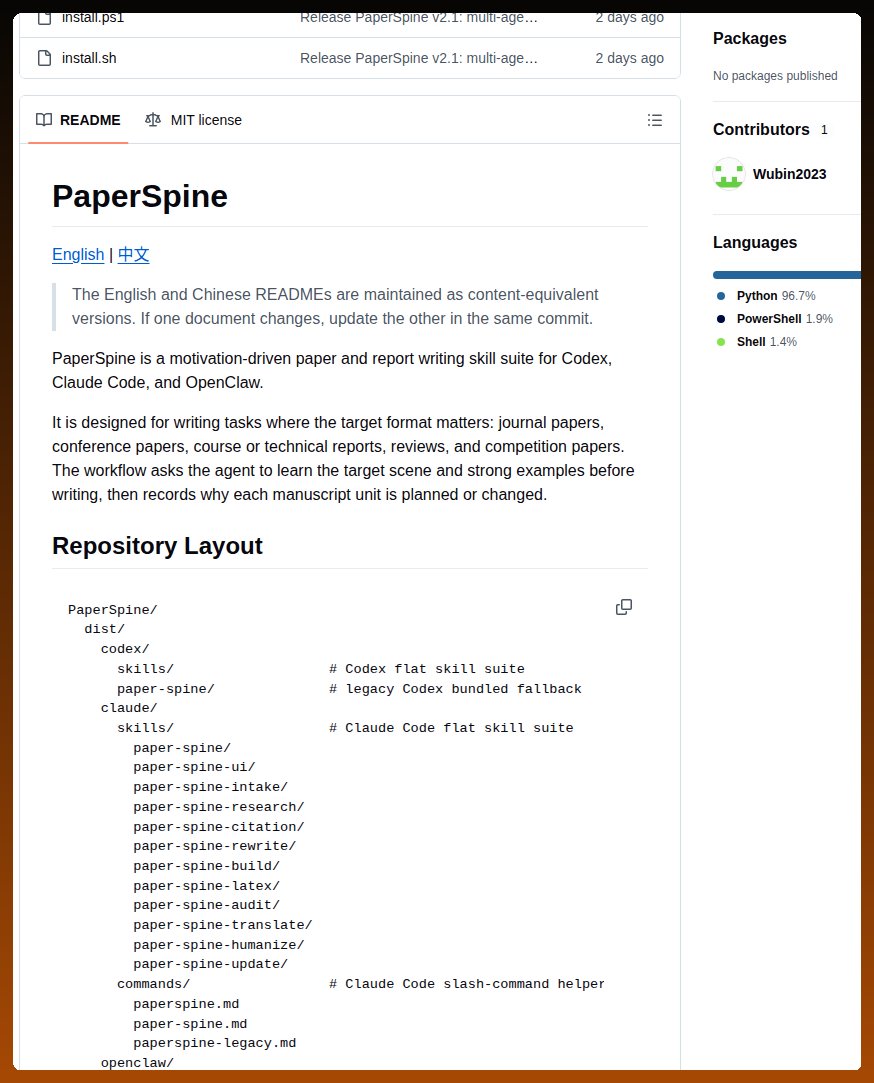Click the 'openclaw/' line in code block
The height and width of the screenshot is (1083, 874).
click(x=137, y=1062)
